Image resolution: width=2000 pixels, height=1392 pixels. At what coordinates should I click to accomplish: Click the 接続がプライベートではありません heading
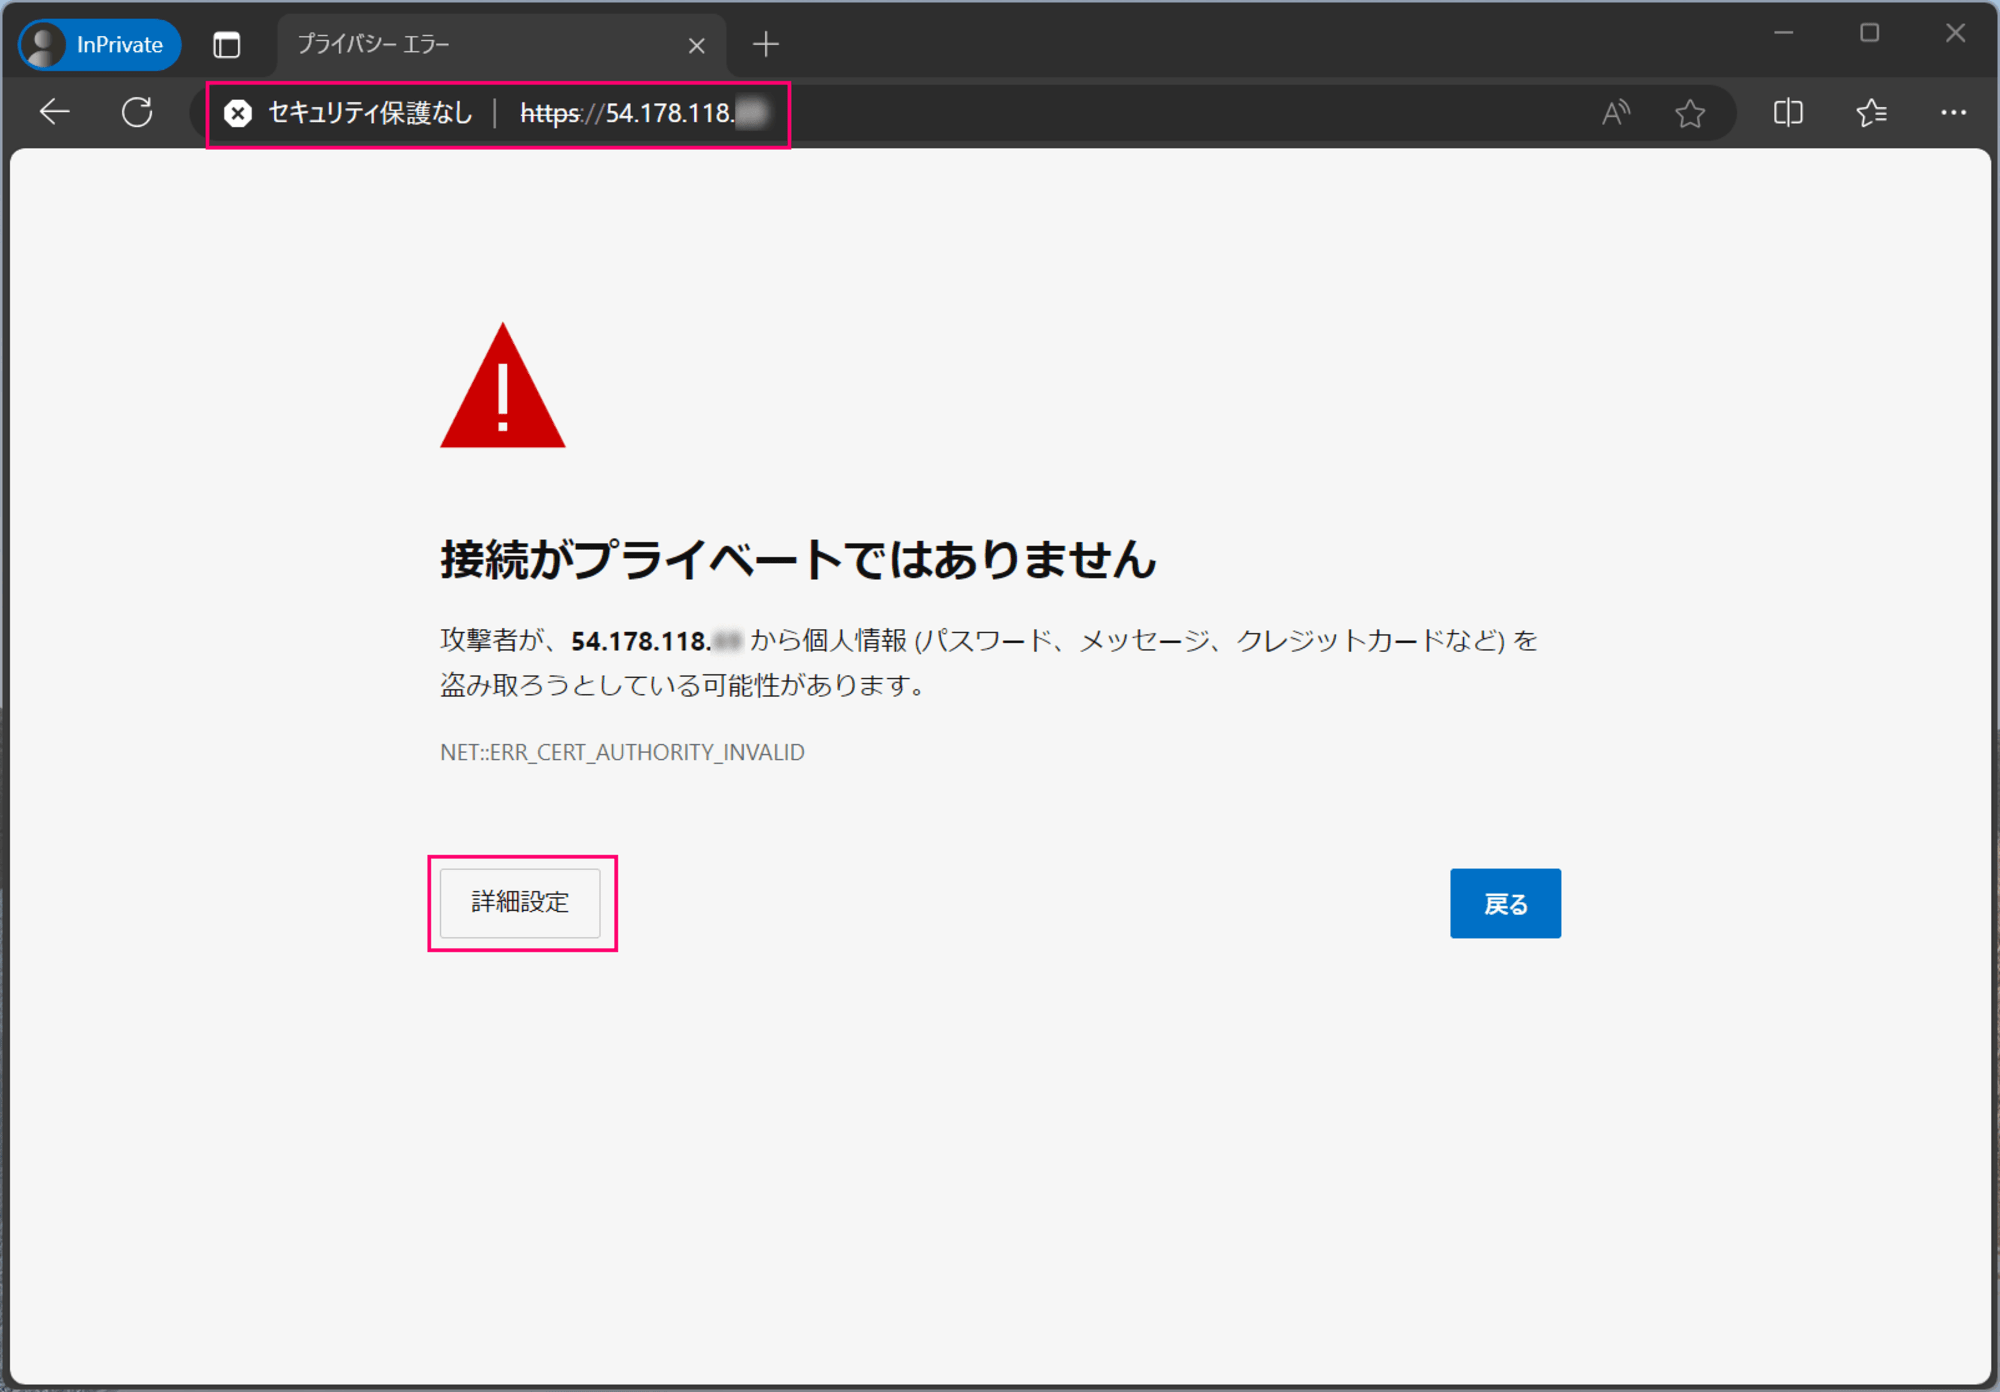[x=798, y=559]
